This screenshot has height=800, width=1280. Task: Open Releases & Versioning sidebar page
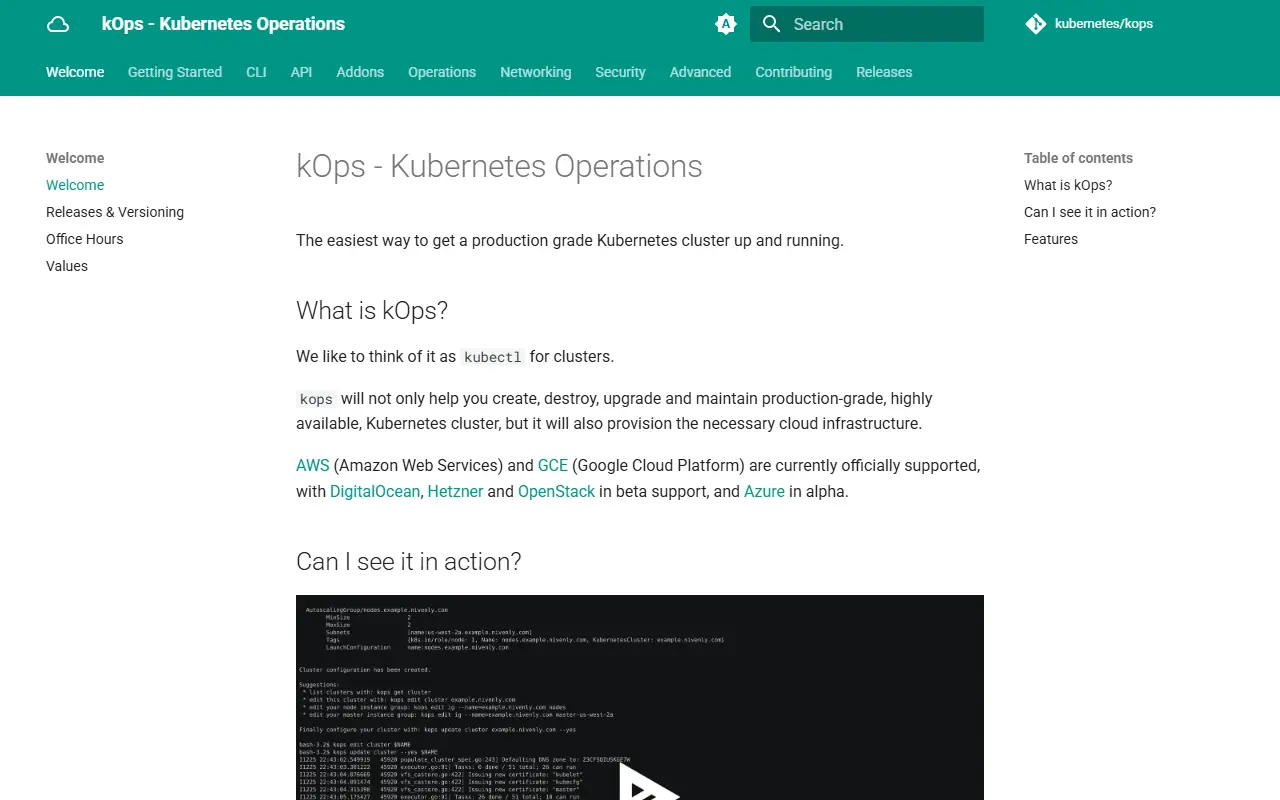click(115, 212)
